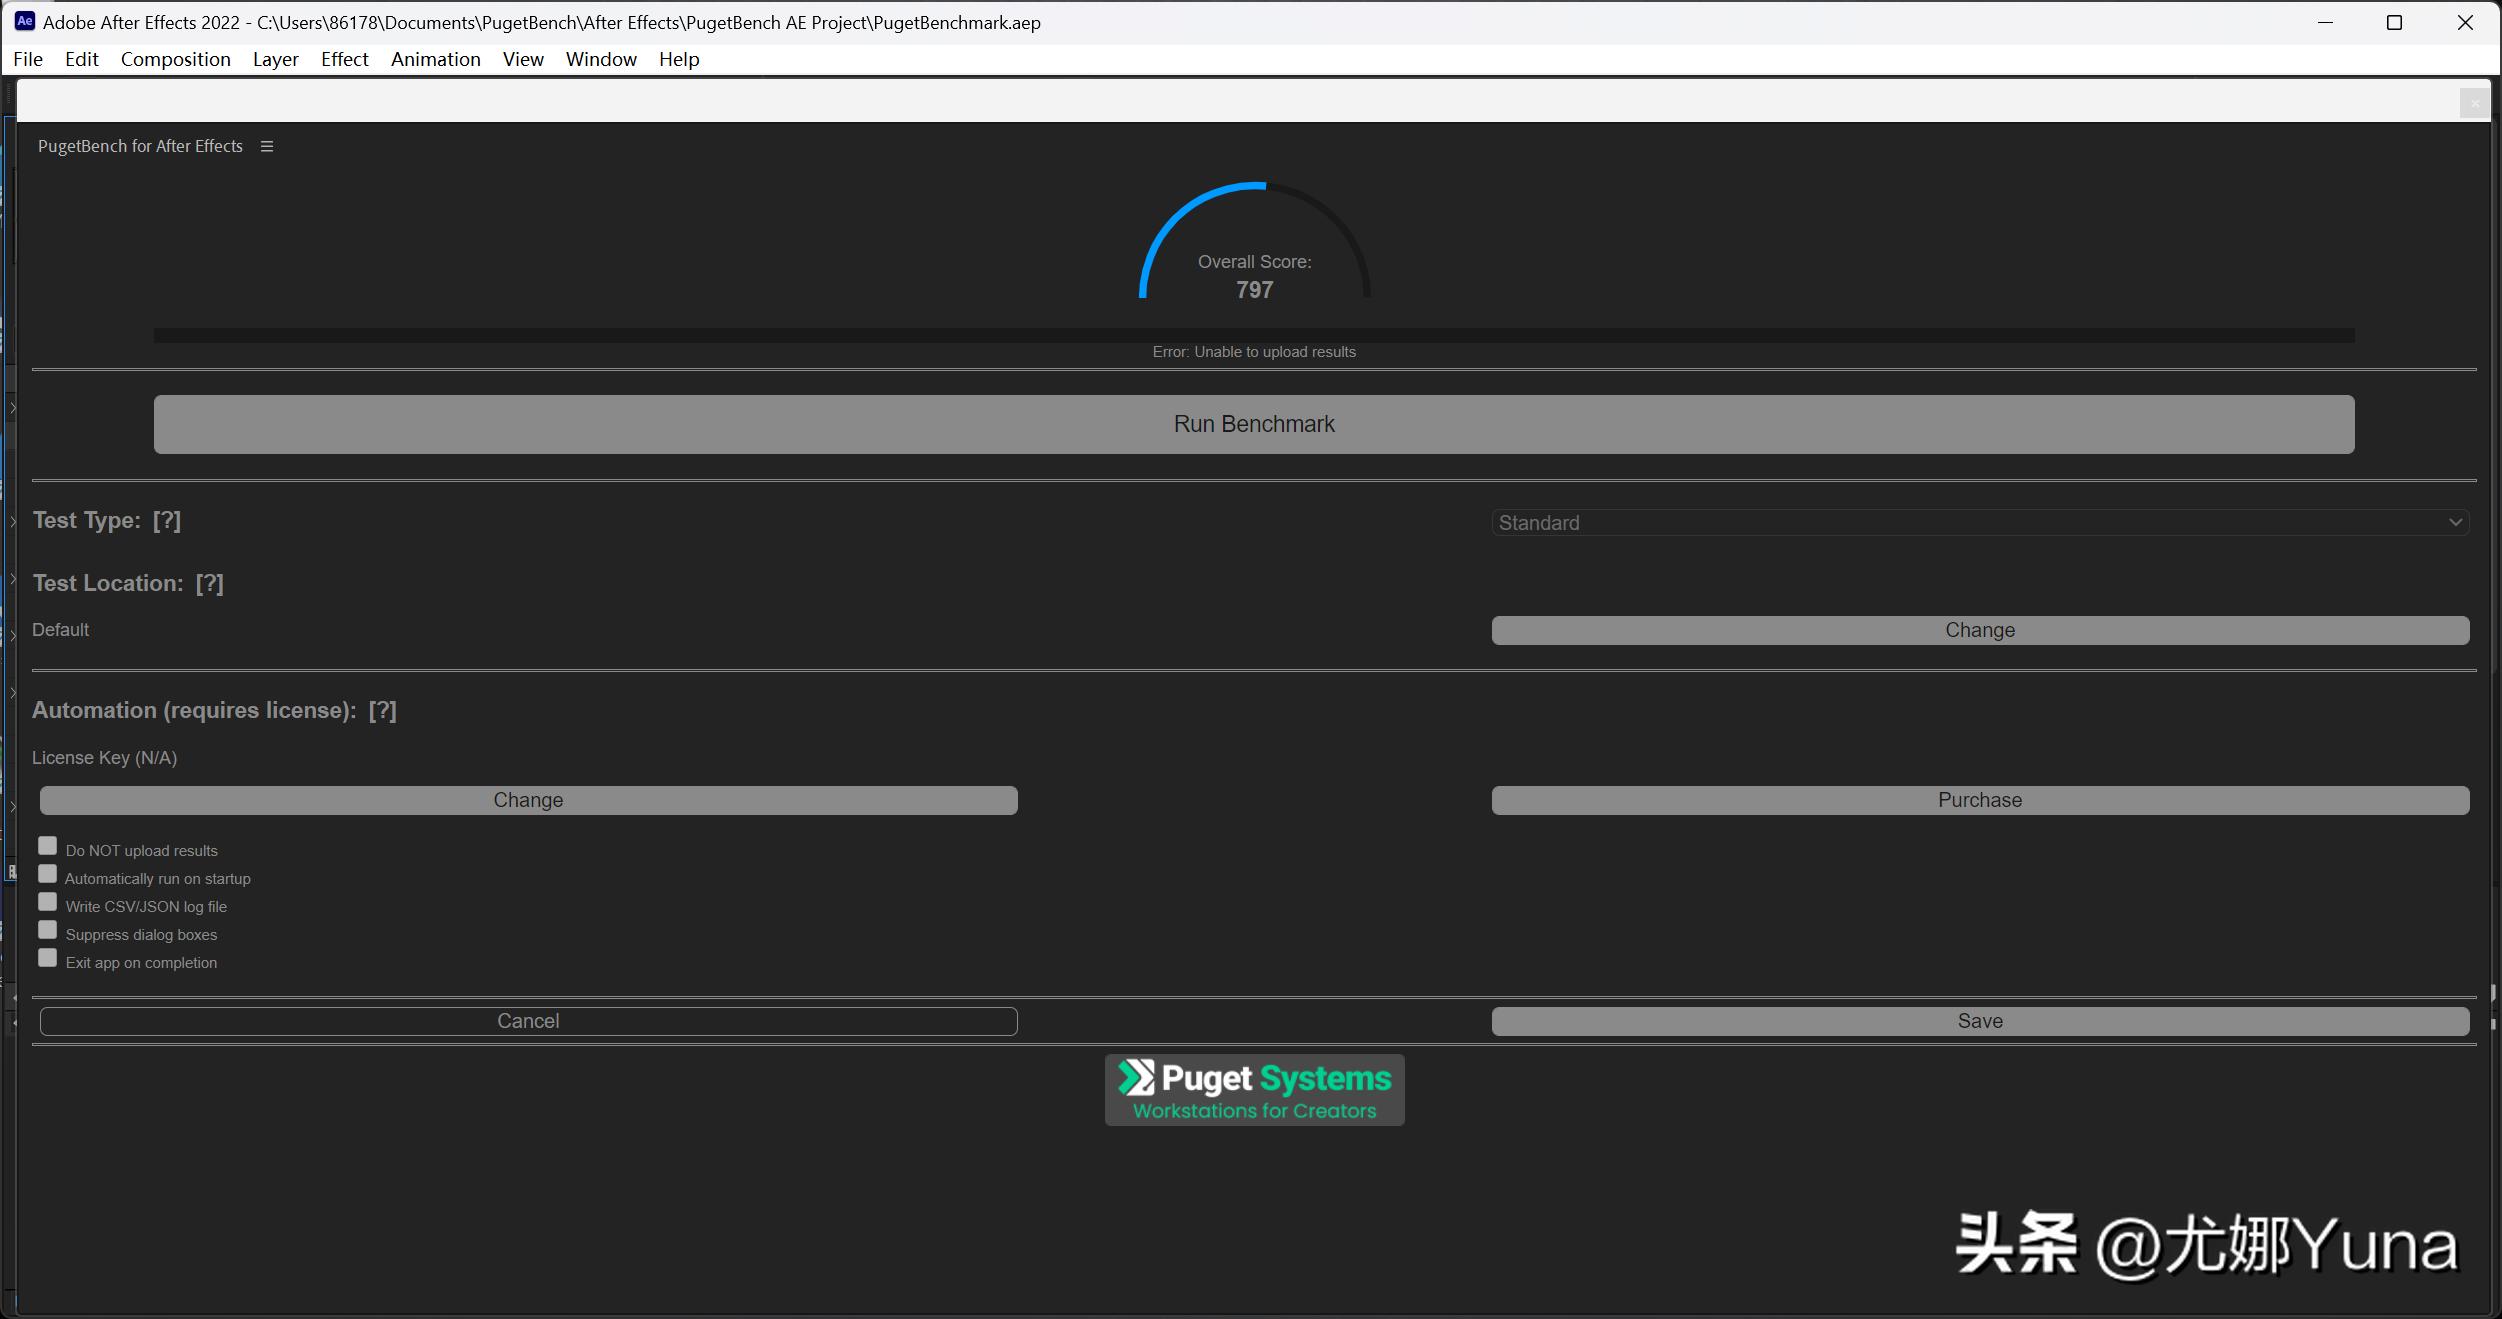The width and height of the screenshot is (2502, 1319).
Task: Open the Effect menu
Action: [x=344, y=59]
